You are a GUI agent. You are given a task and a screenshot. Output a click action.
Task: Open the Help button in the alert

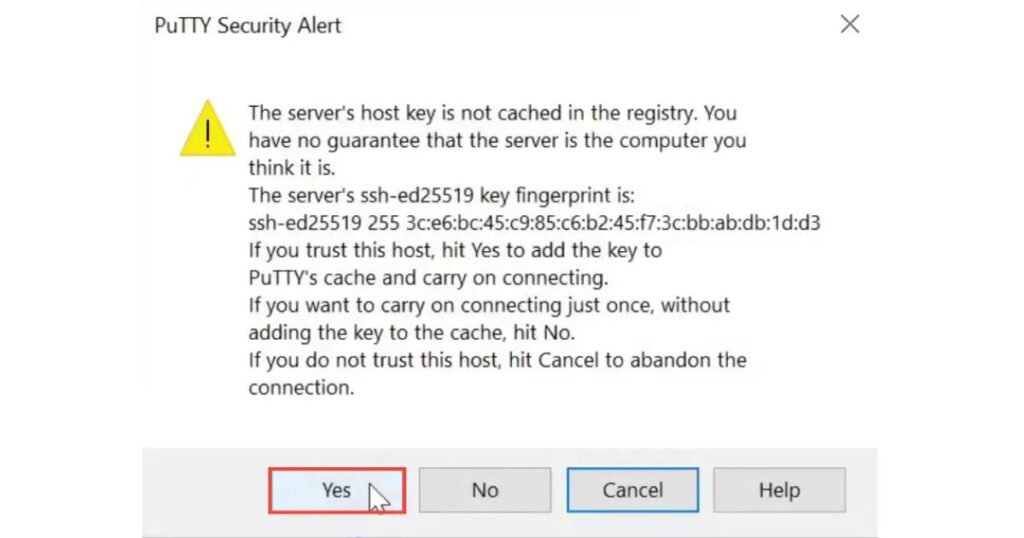click(x=778, y=490)
